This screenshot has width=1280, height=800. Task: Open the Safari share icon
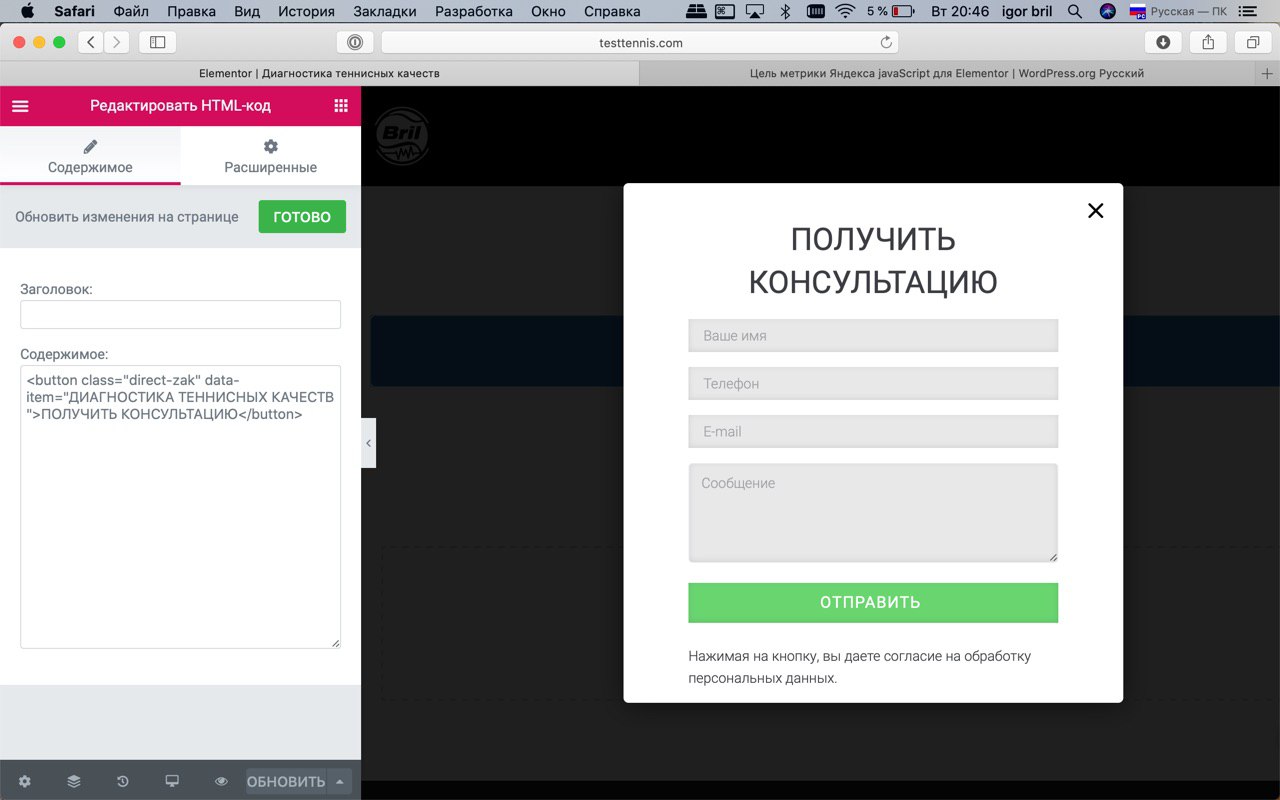[x=1208, y=42]
